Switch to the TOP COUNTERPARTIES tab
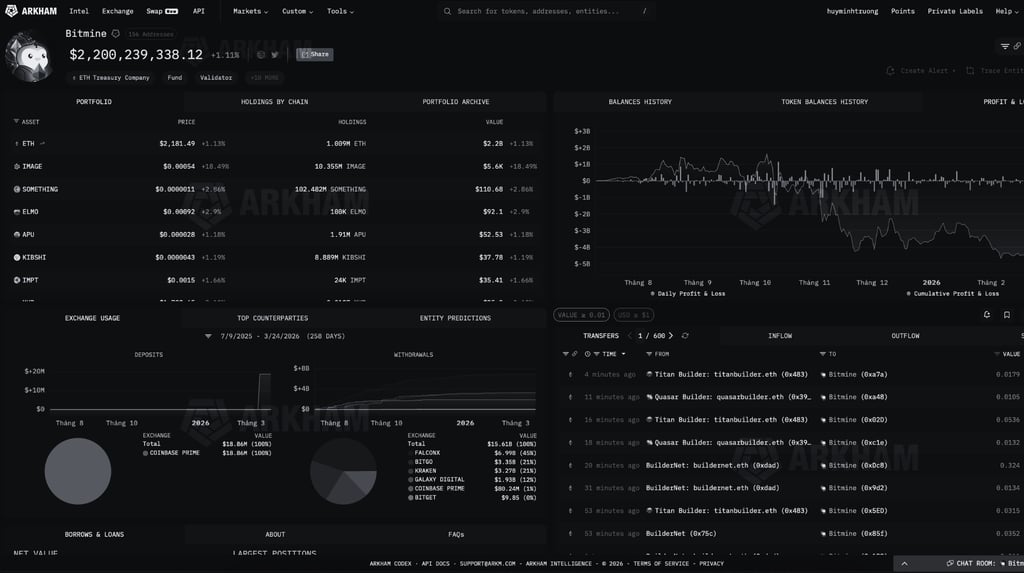Screen dimensions: 1024x573 click(273, 318)
